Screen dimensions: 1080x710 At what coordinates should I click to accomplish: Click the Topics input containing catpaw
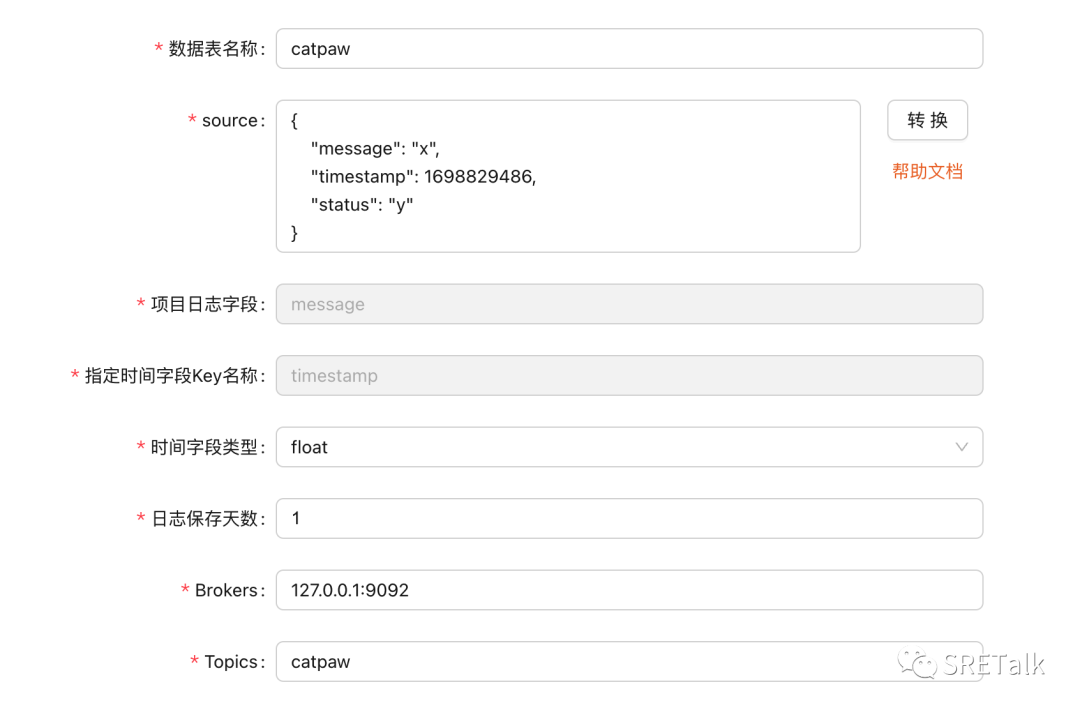629,662
